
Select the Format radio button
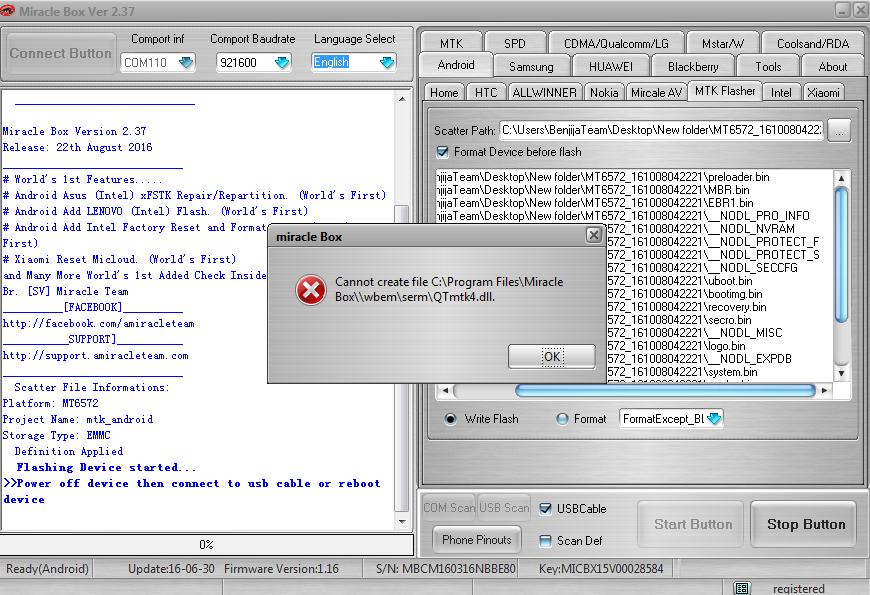(562, 419)
